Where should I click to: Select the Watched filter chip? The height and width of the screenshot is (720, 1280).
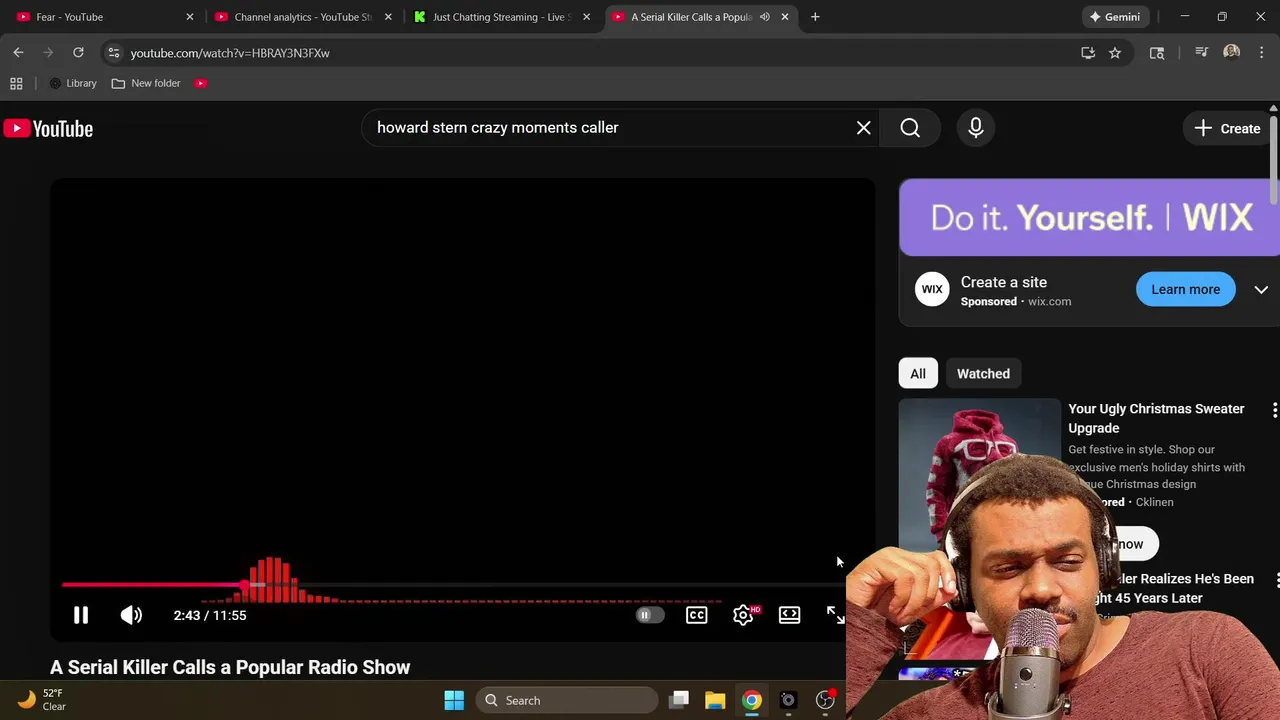click(x=983, y=373)
